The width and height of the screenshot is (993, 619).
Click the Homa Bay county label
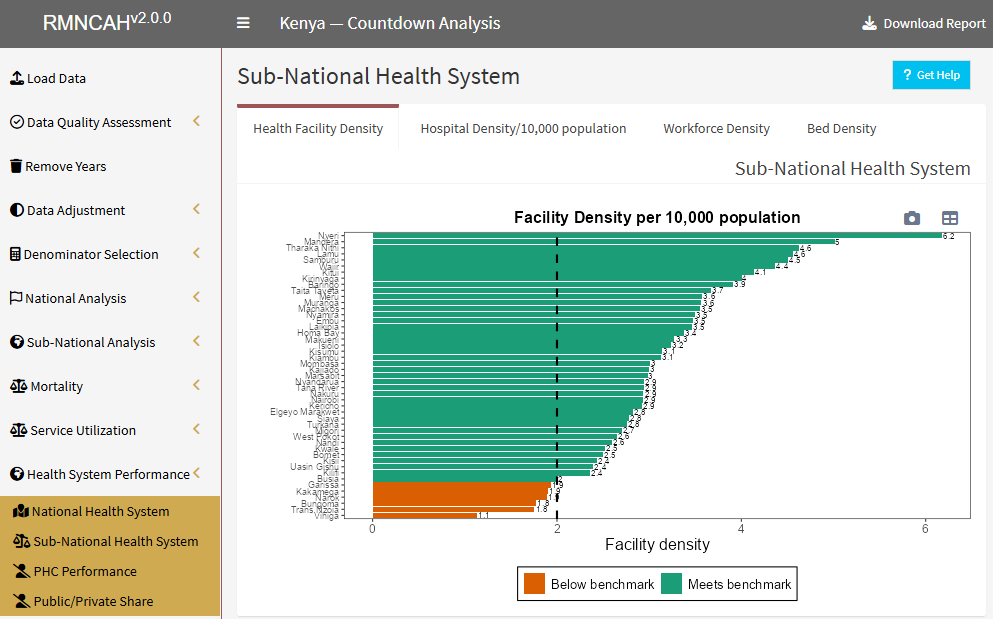pos(318,333)
